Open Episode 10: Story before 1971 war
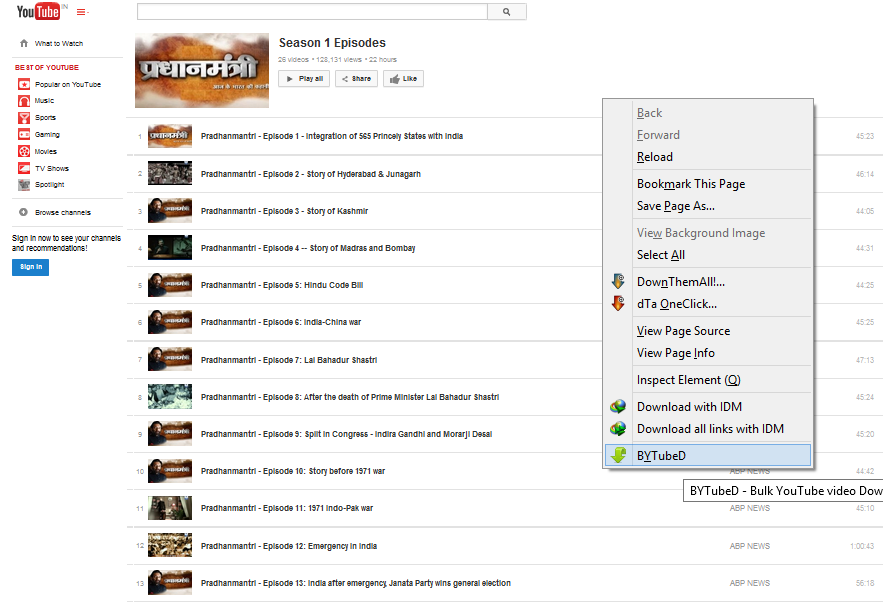Screen dimensions: 883x607 coord(293,471)
